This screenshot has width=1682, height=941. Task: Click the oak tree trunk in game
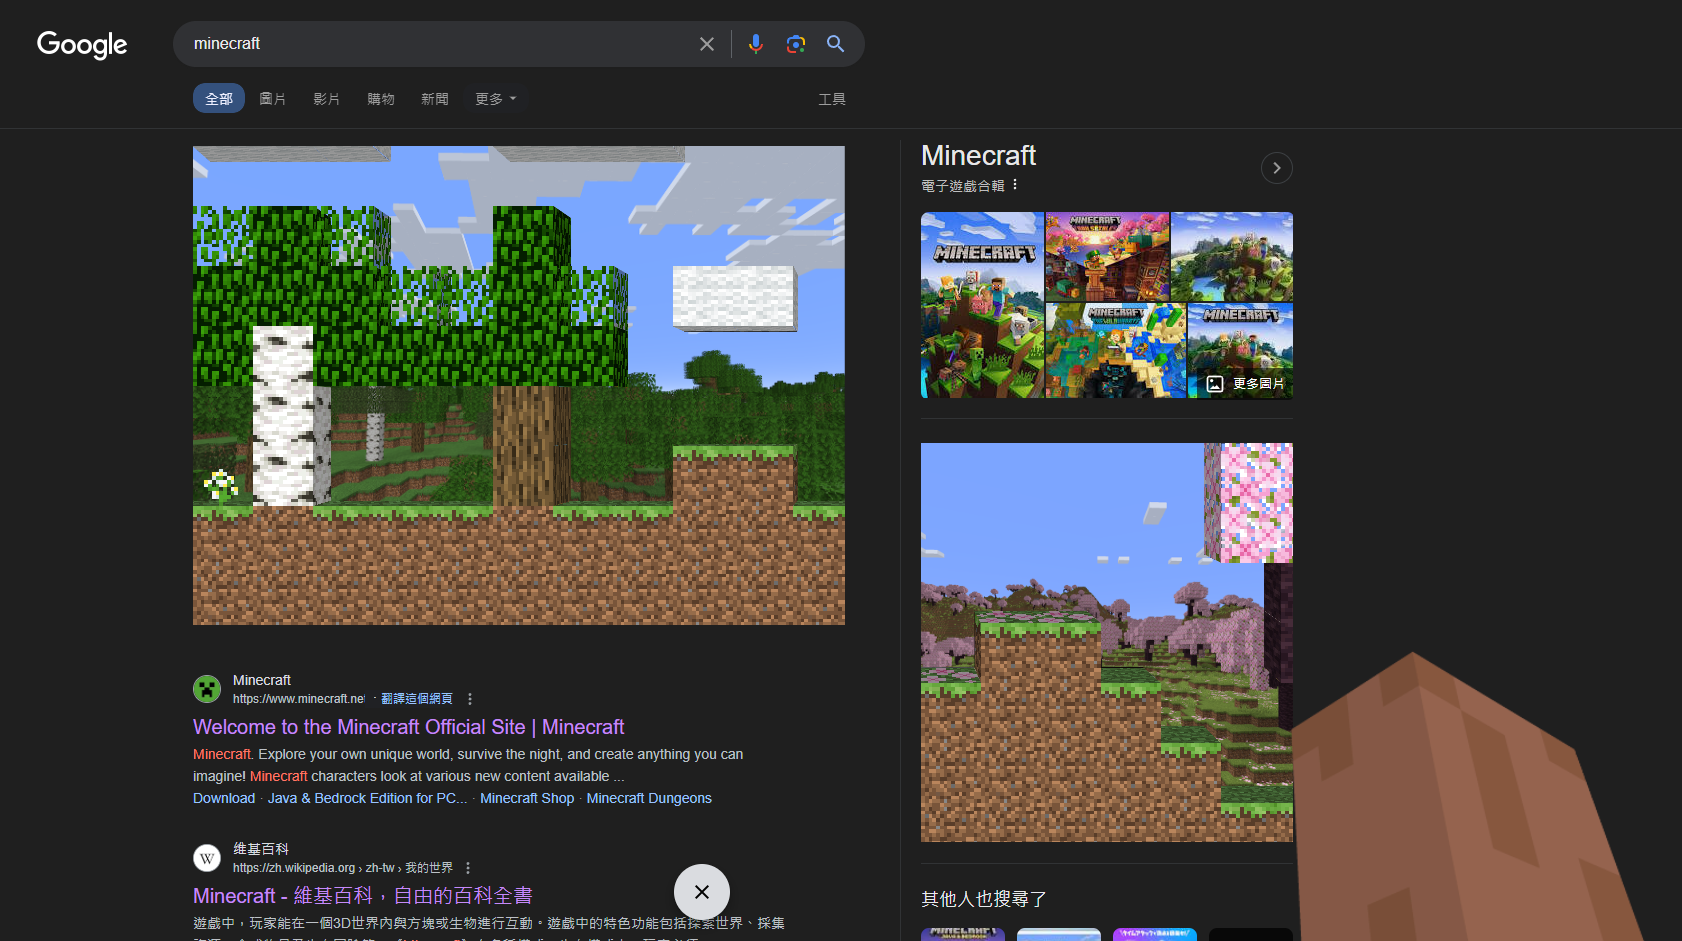[531, 447]
